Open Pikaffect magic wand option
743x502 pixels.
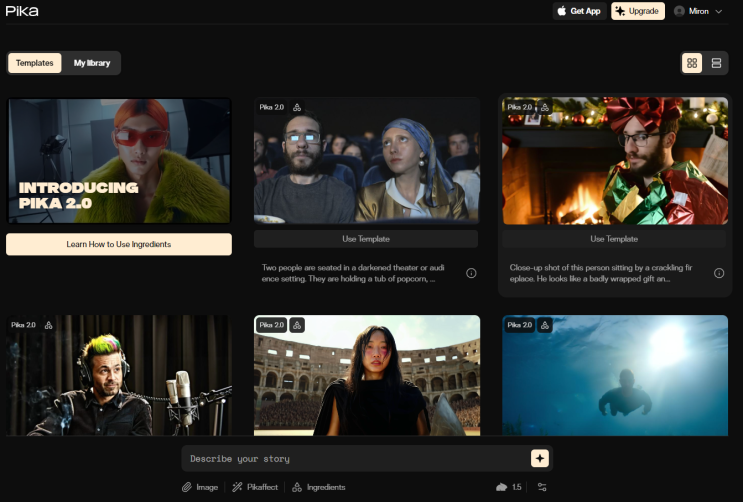pos(256,487)
